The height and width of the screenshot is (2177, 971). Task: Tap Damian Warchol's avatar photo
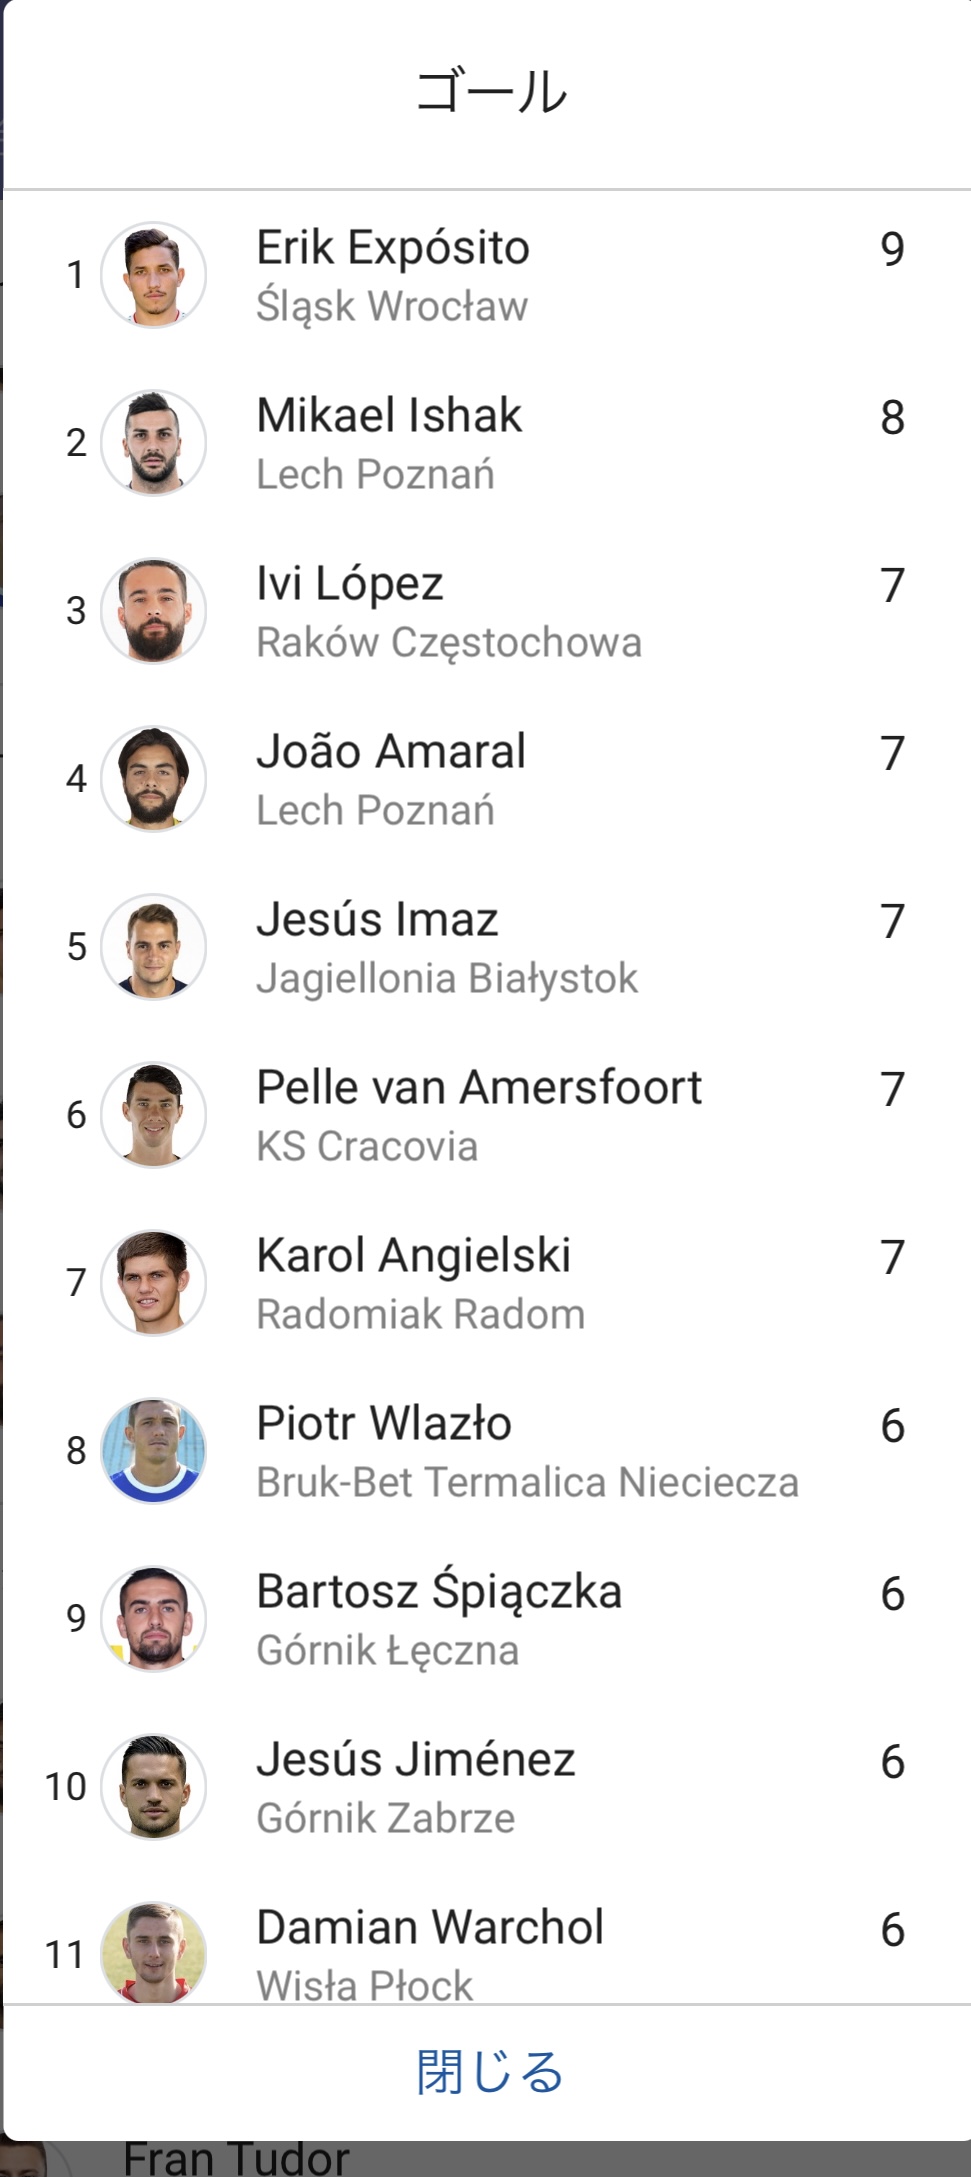tap(153, 1952)
